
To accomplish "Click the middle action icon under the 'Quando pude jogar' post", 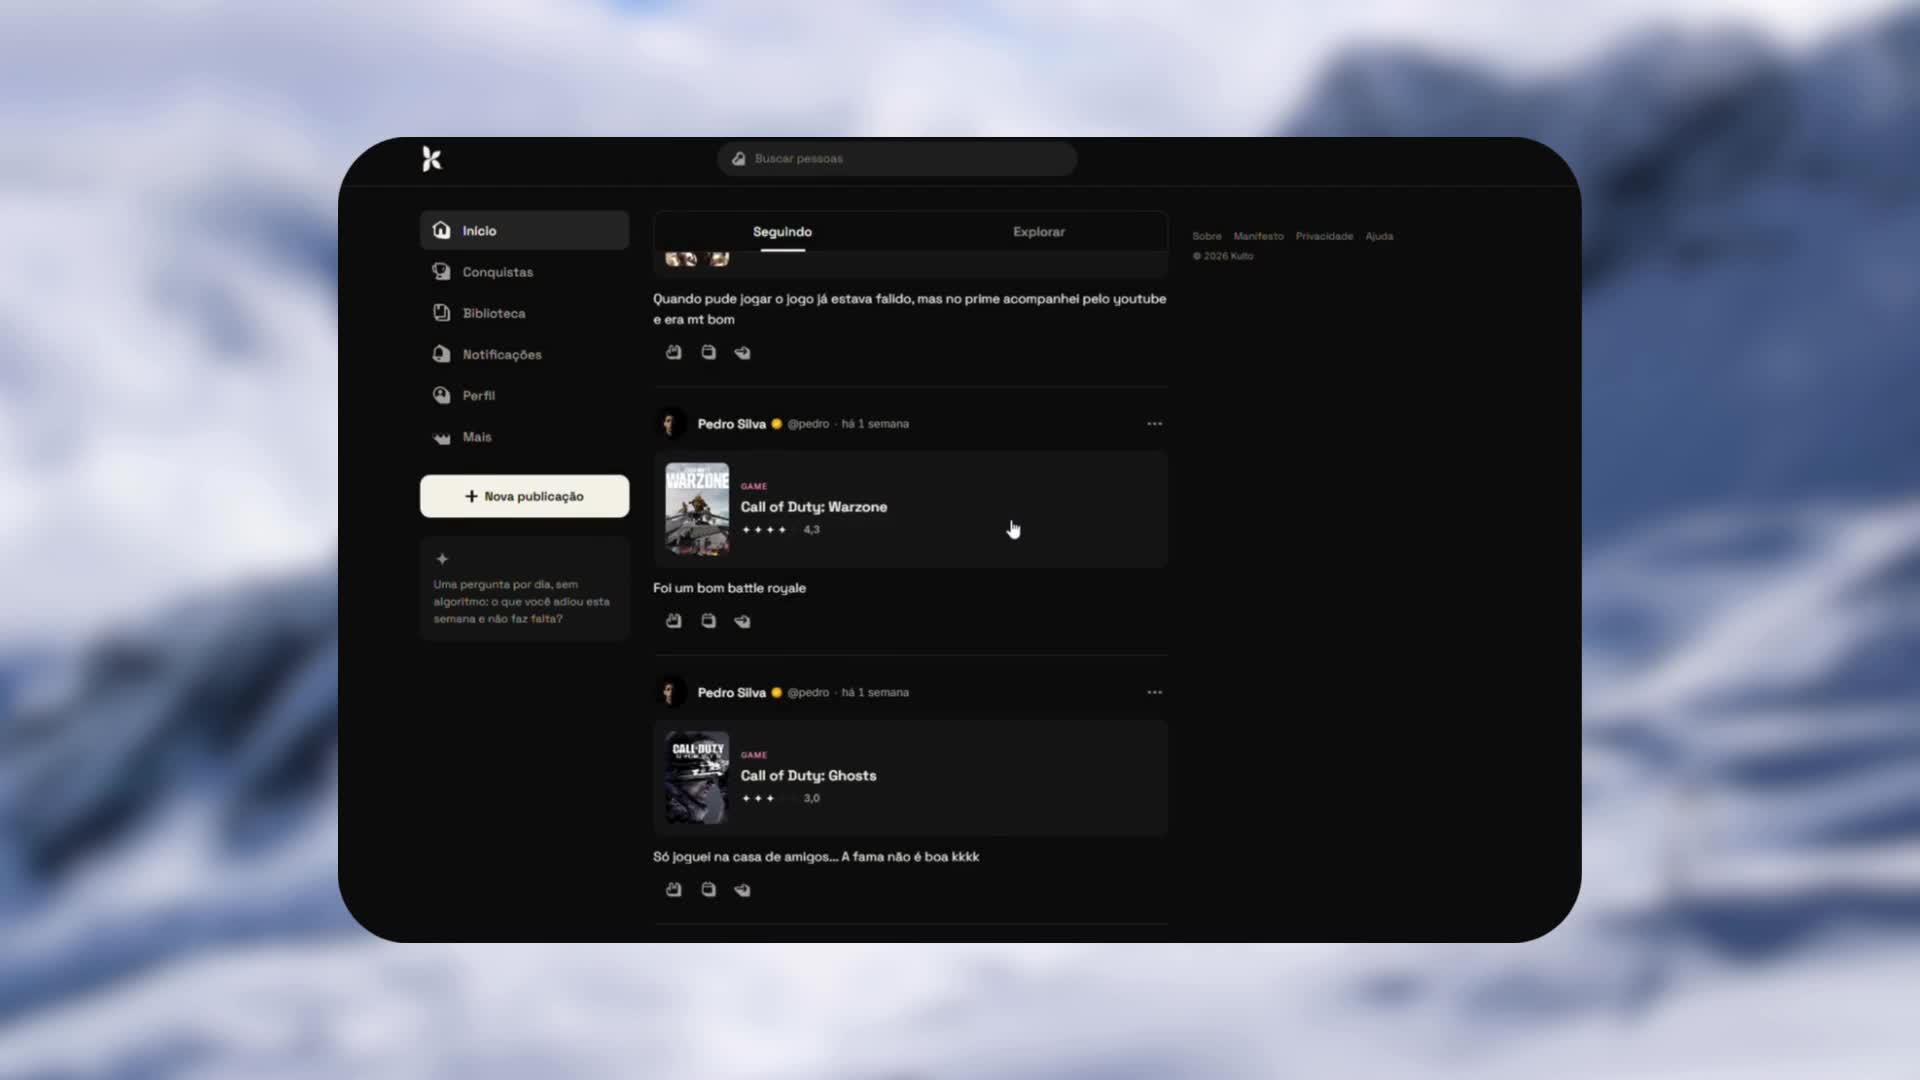I will coord(708,352).
